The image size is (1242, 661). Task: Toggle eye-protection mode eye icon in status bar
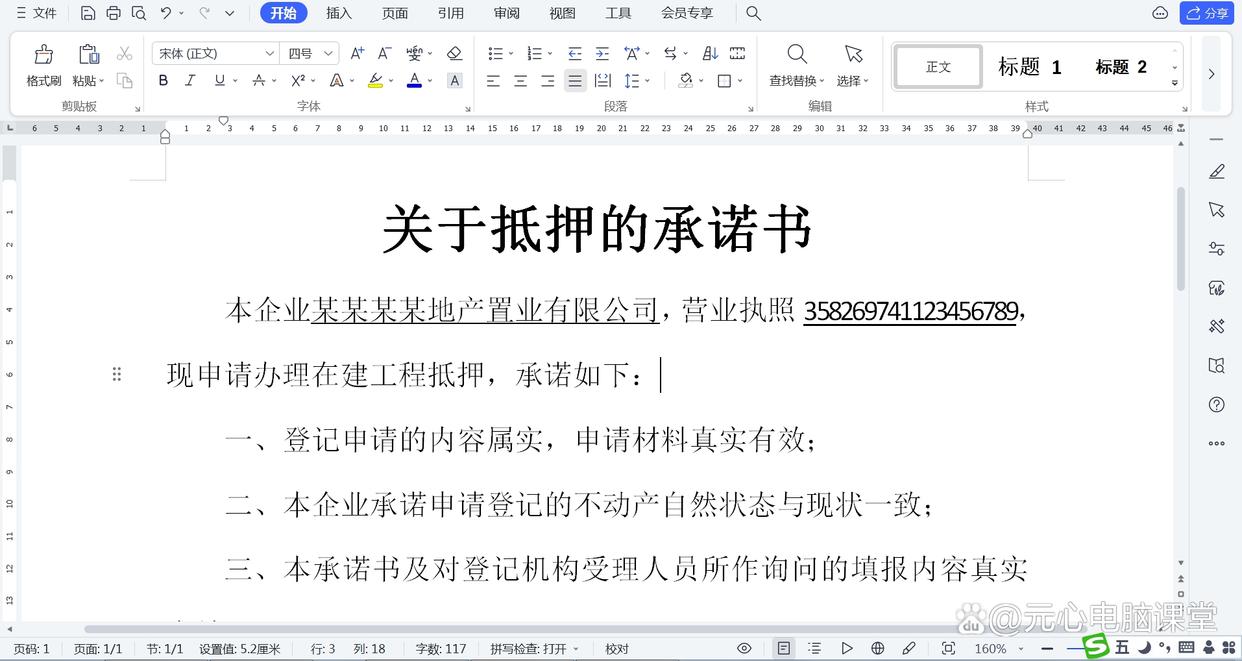744,649
